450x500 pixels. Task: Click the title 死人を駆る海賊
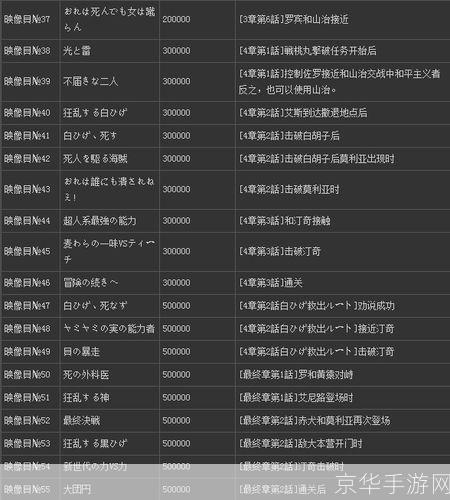coord(95,159)
